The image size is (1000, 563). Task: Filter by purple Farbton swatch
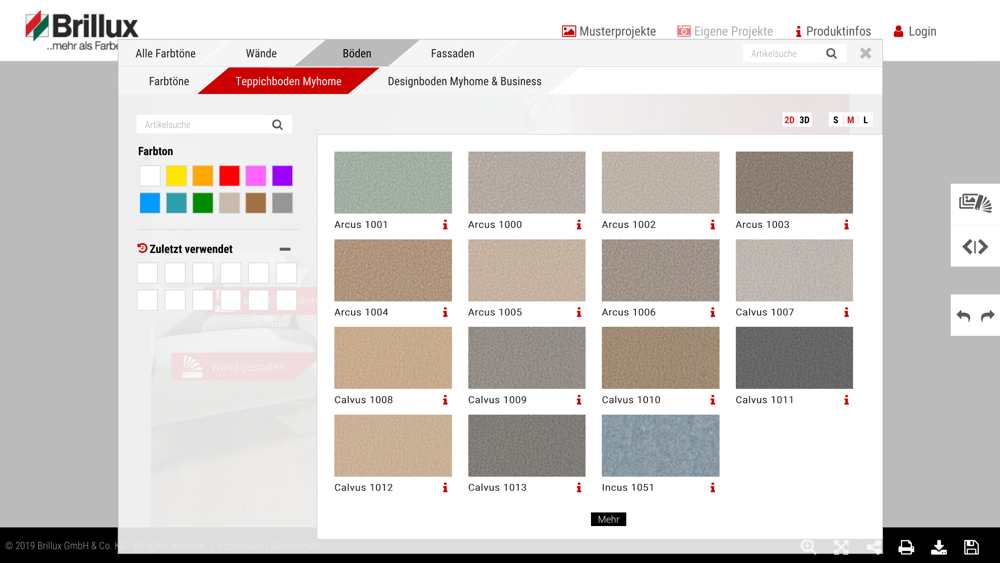click(283, 175)
